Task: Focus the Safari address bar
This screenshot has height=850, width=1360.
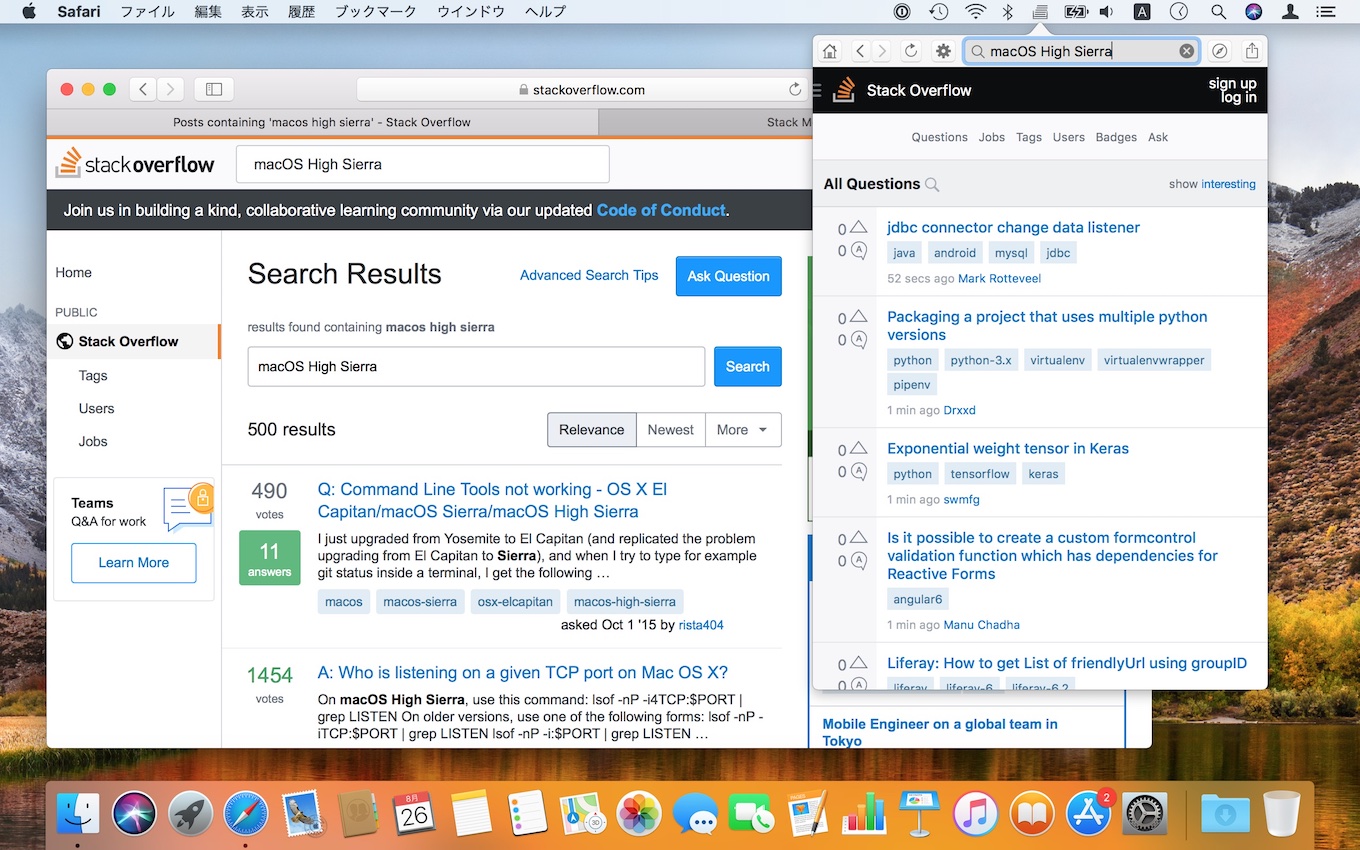Action: 583,89
